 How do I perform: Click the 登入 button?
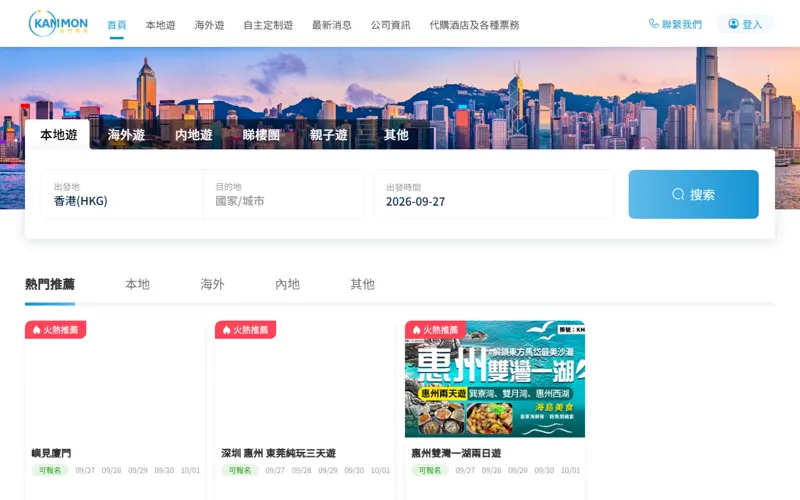pyautogui.click(x=745, y=24)
